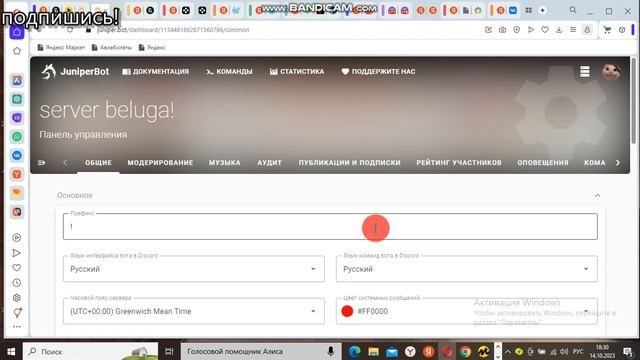Open the VK icon in the browser sidebar

17,156
